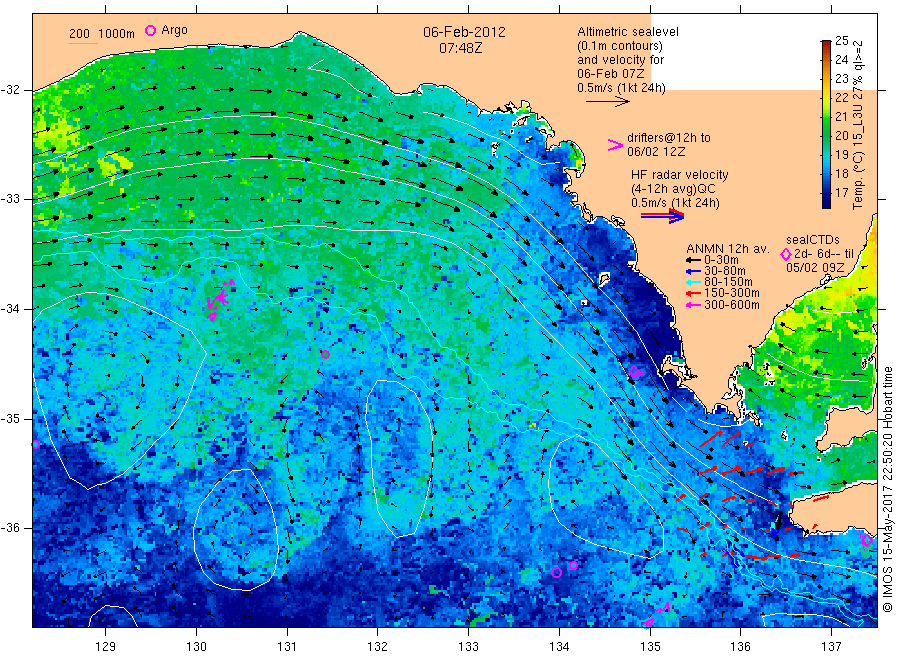The width and height of the screenshot is (900, 660).
Task: Click the 'sealCTDs' label
Action: (813, 240)
